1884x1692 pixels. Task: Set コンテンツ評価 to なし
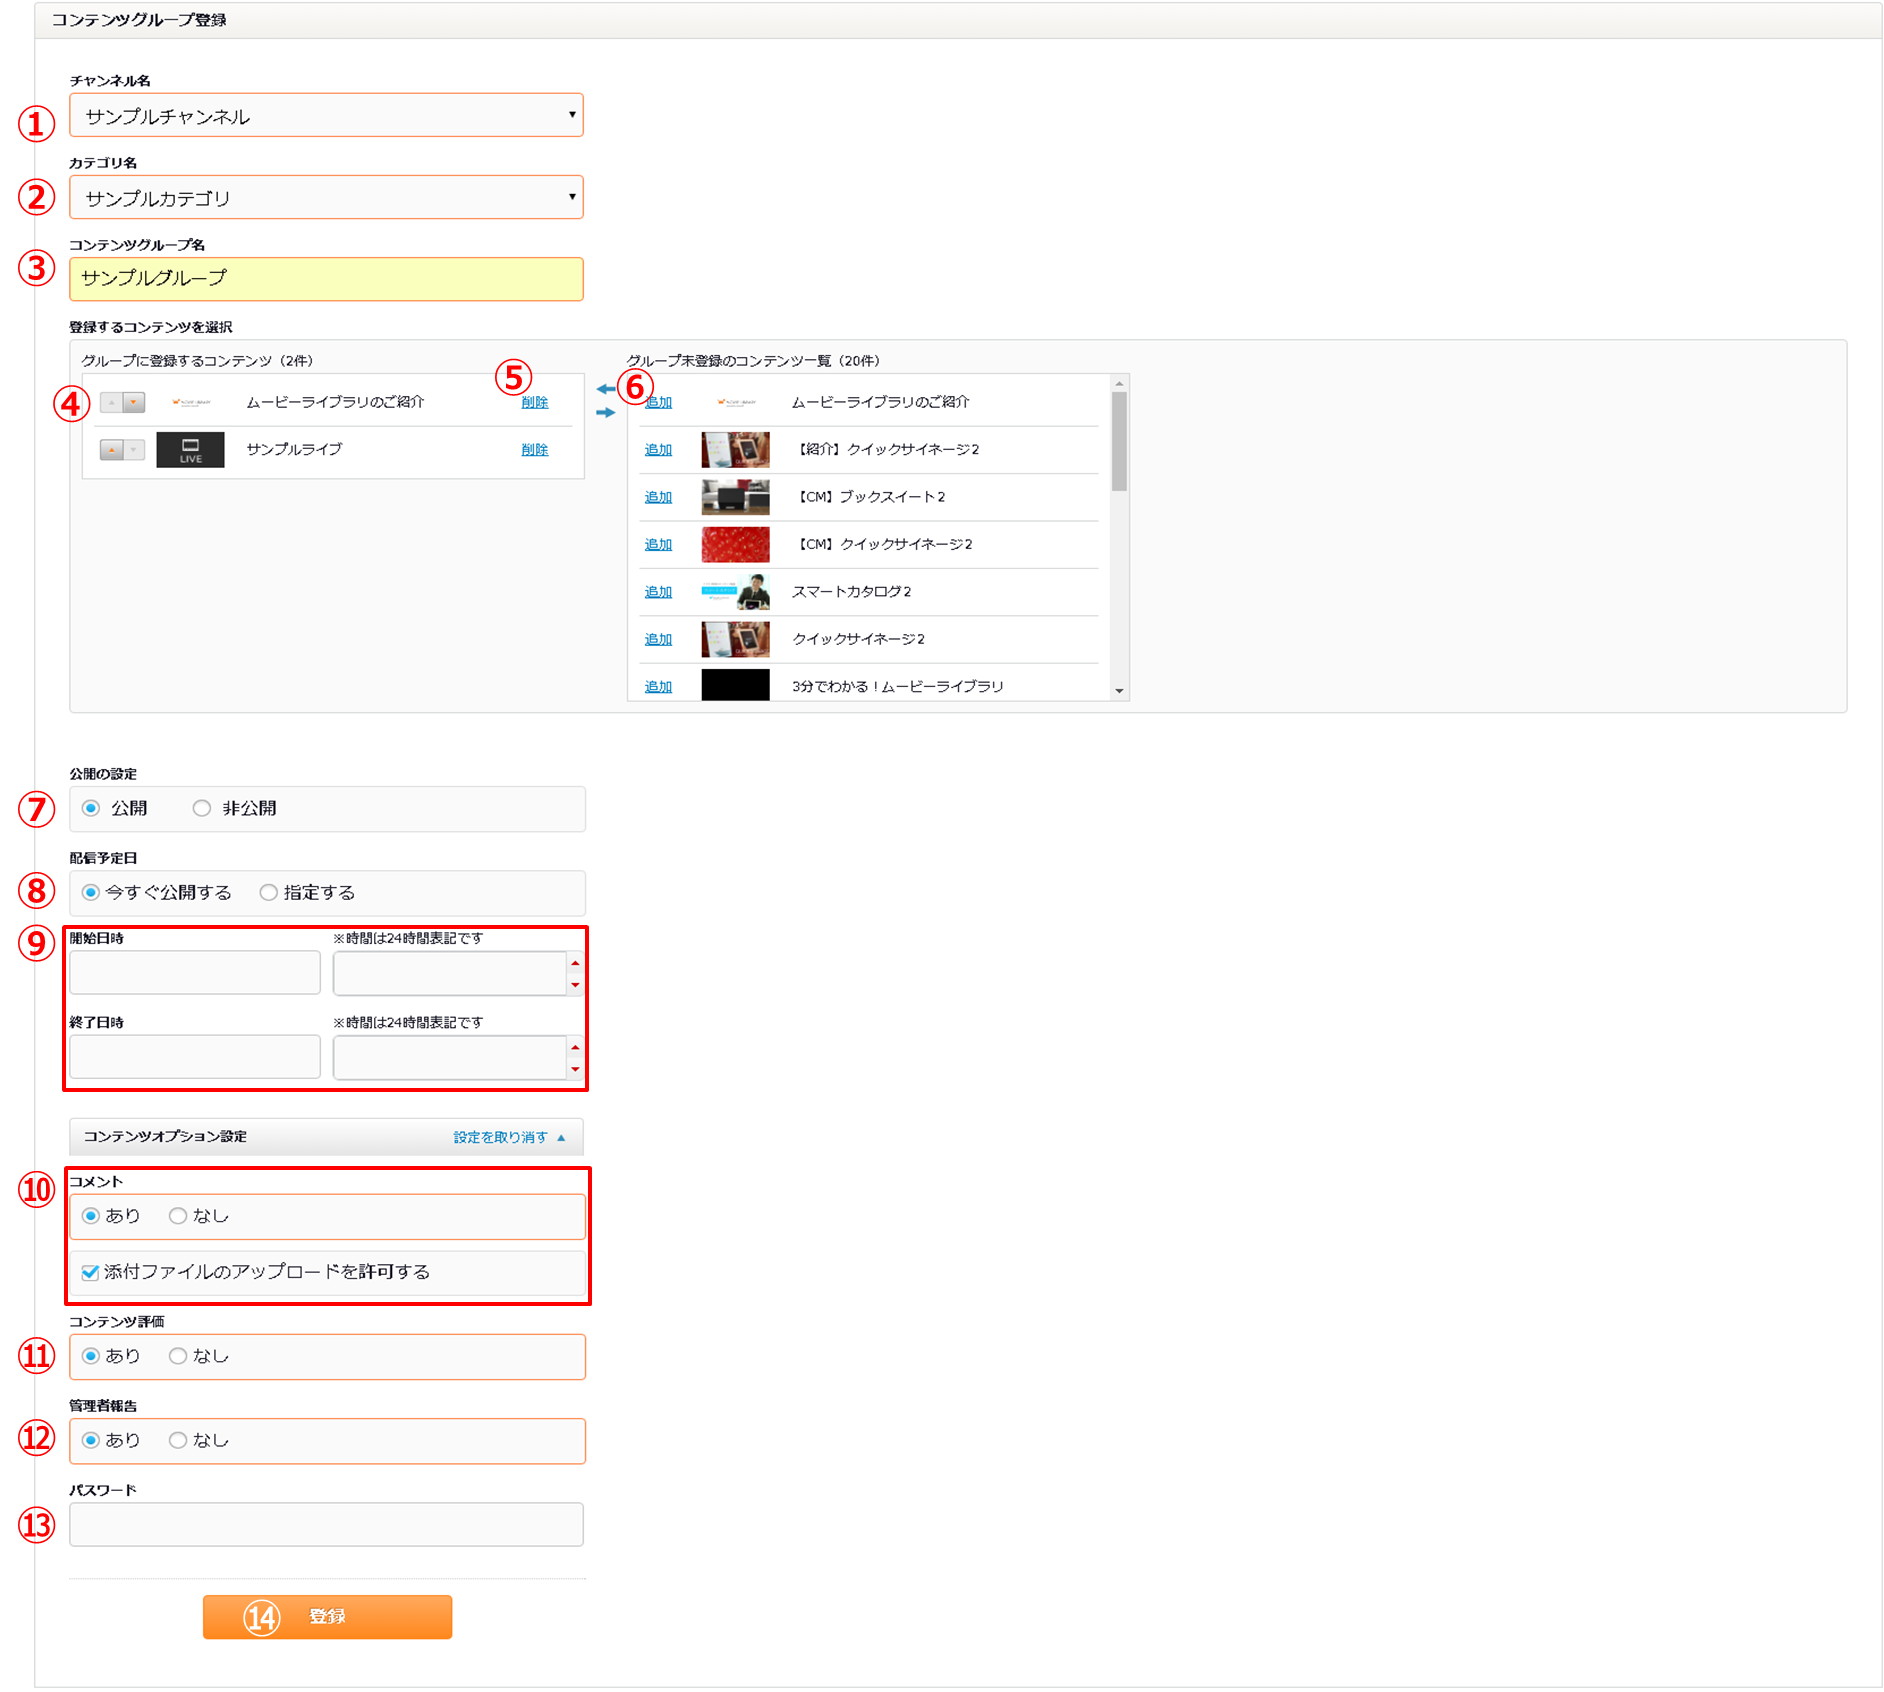coord(178,1356)
